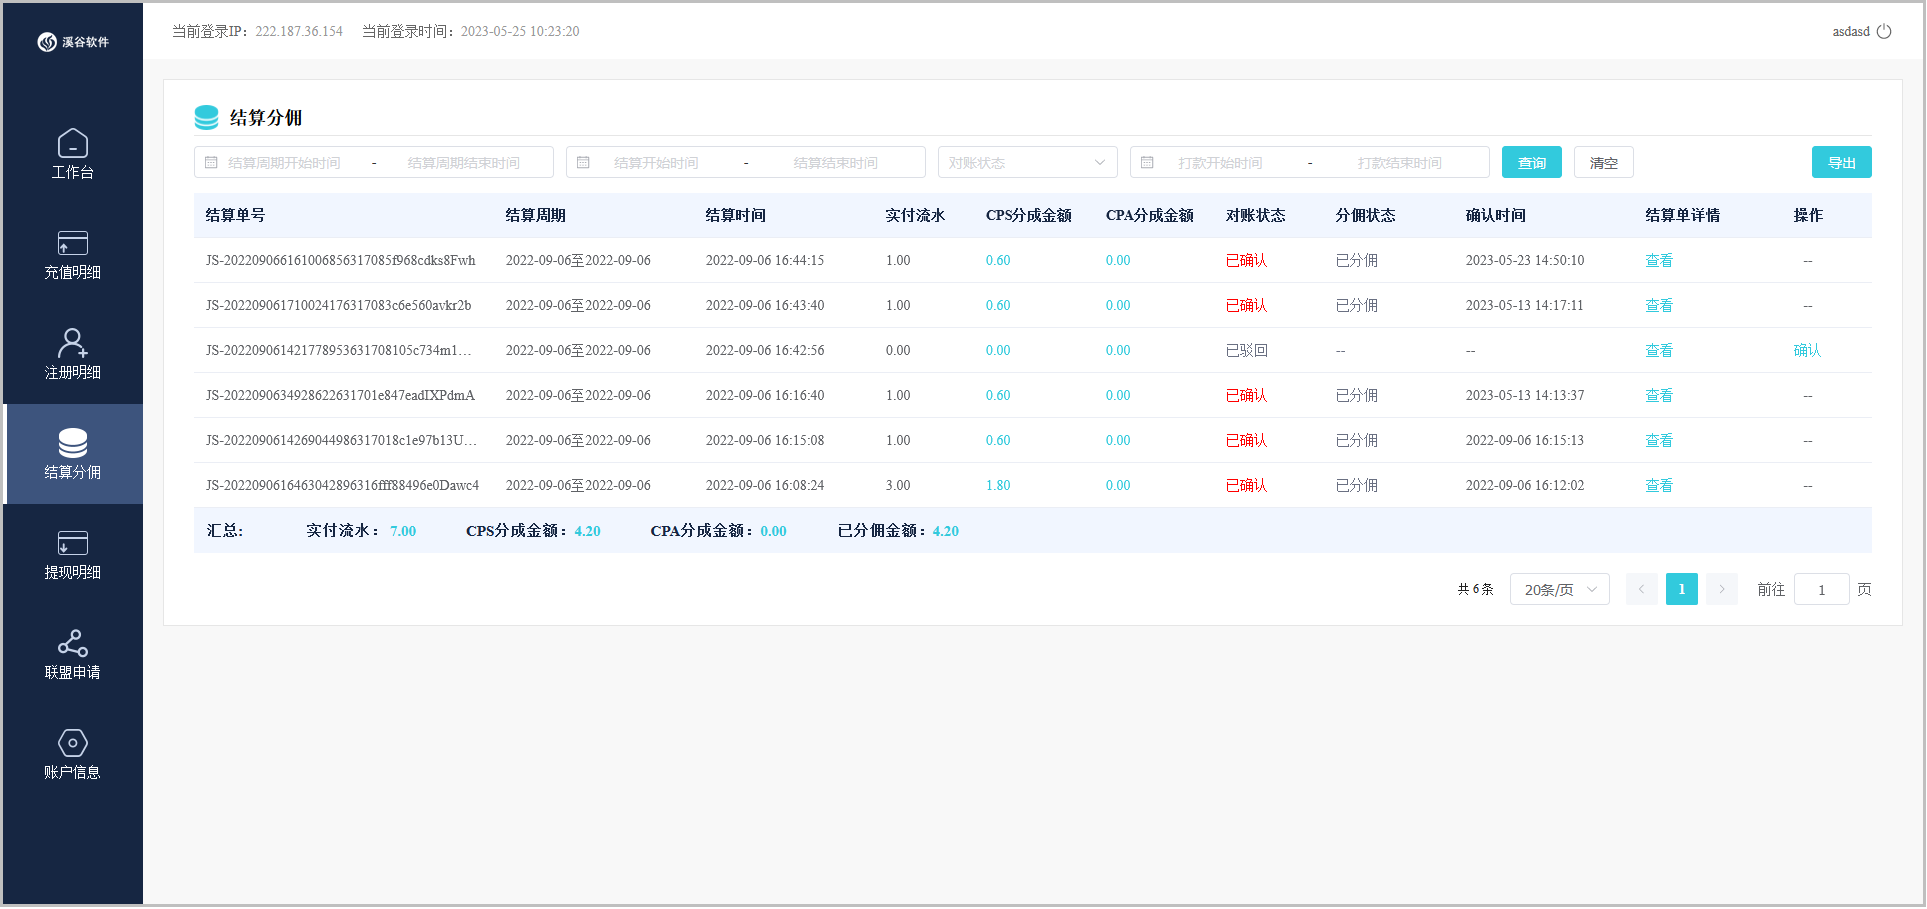Click 结算结束时间 input field
This screenshot has width=1927, height=909.
click(836, 162)
